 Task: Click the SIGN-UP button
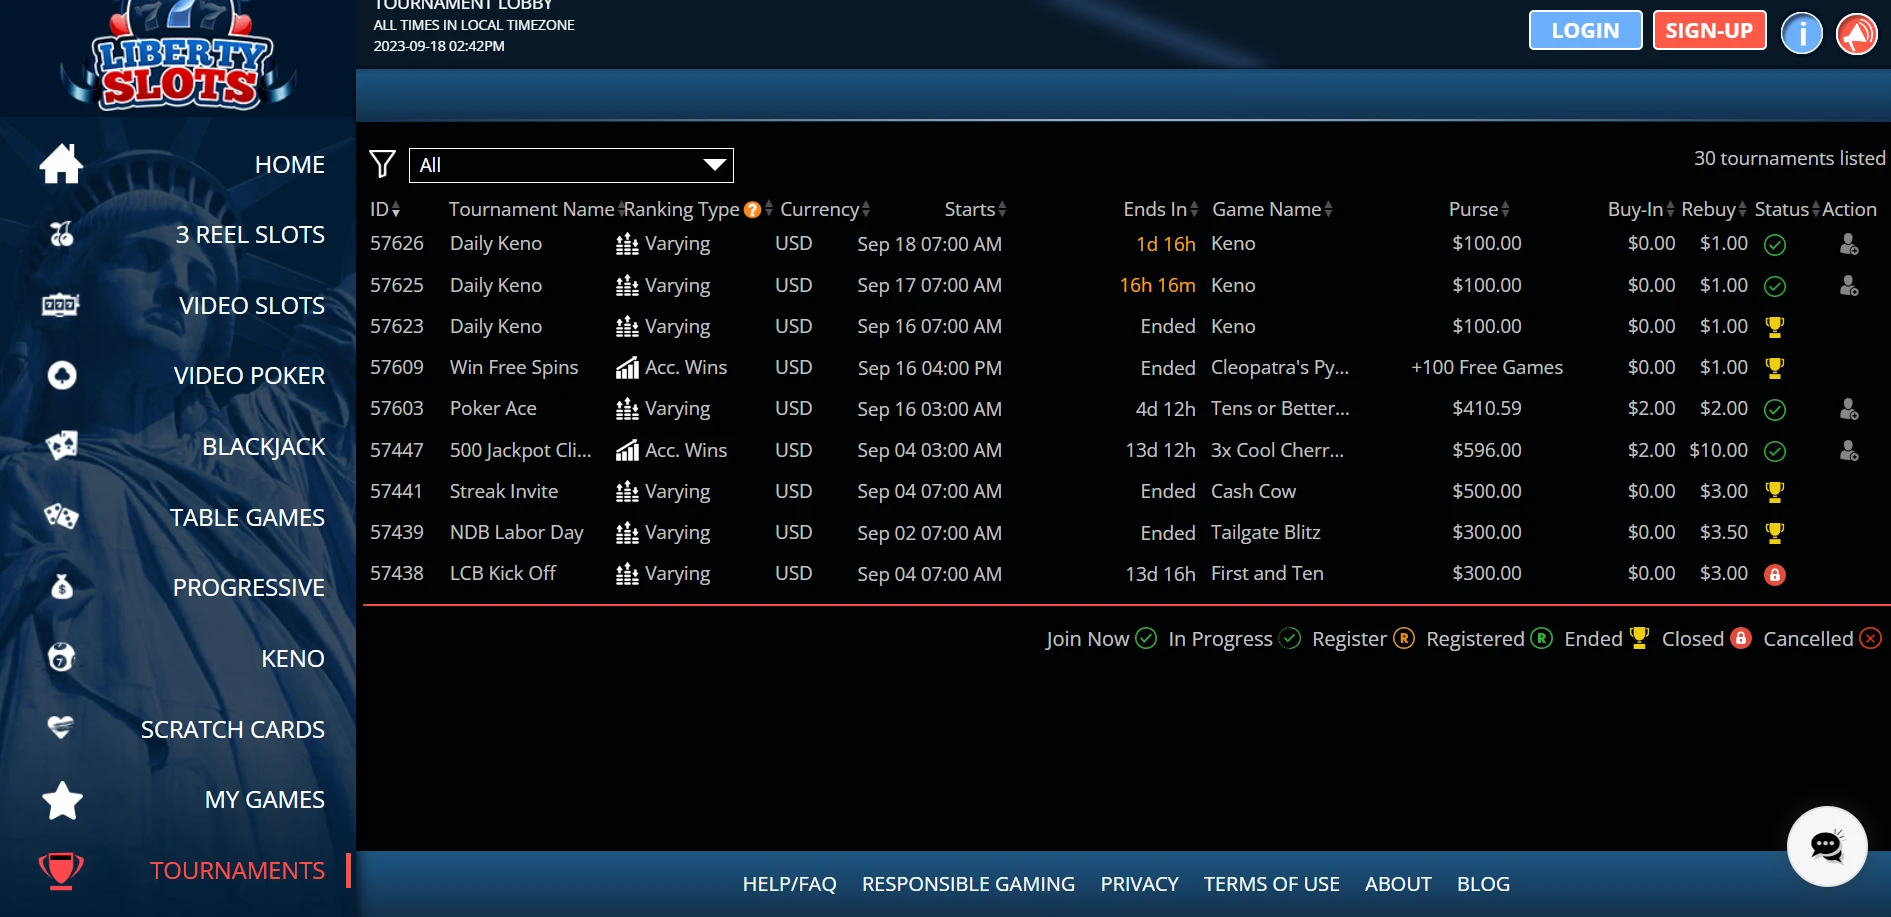1709,30
